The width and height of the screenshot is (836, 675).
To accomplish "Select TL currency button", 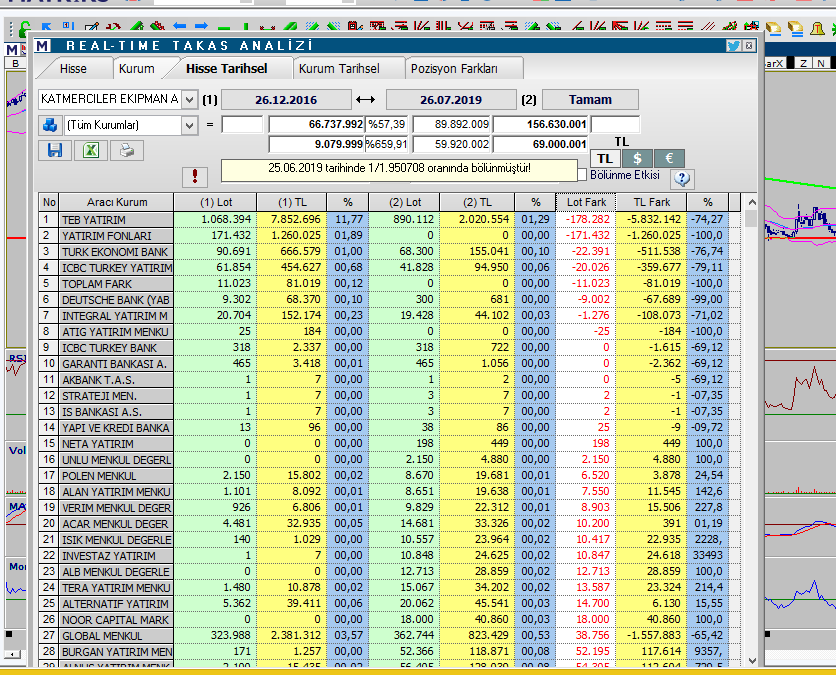I will pos(605,158).
